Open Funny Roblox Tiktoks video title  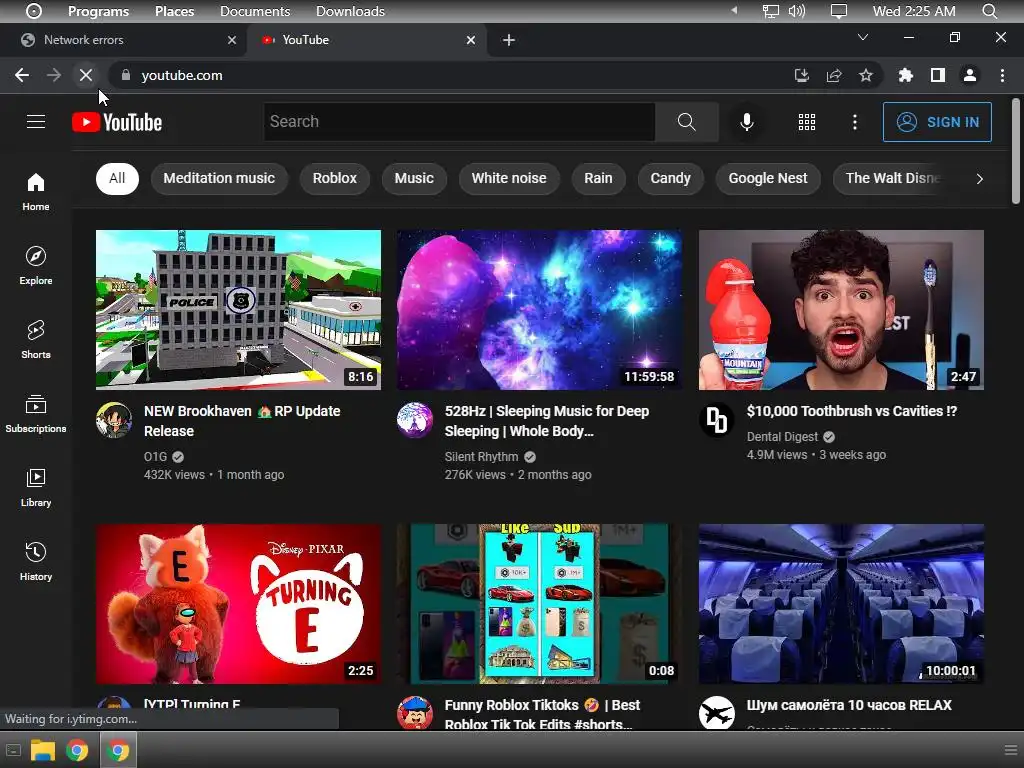pyautogui.click(x=542, y=714)
